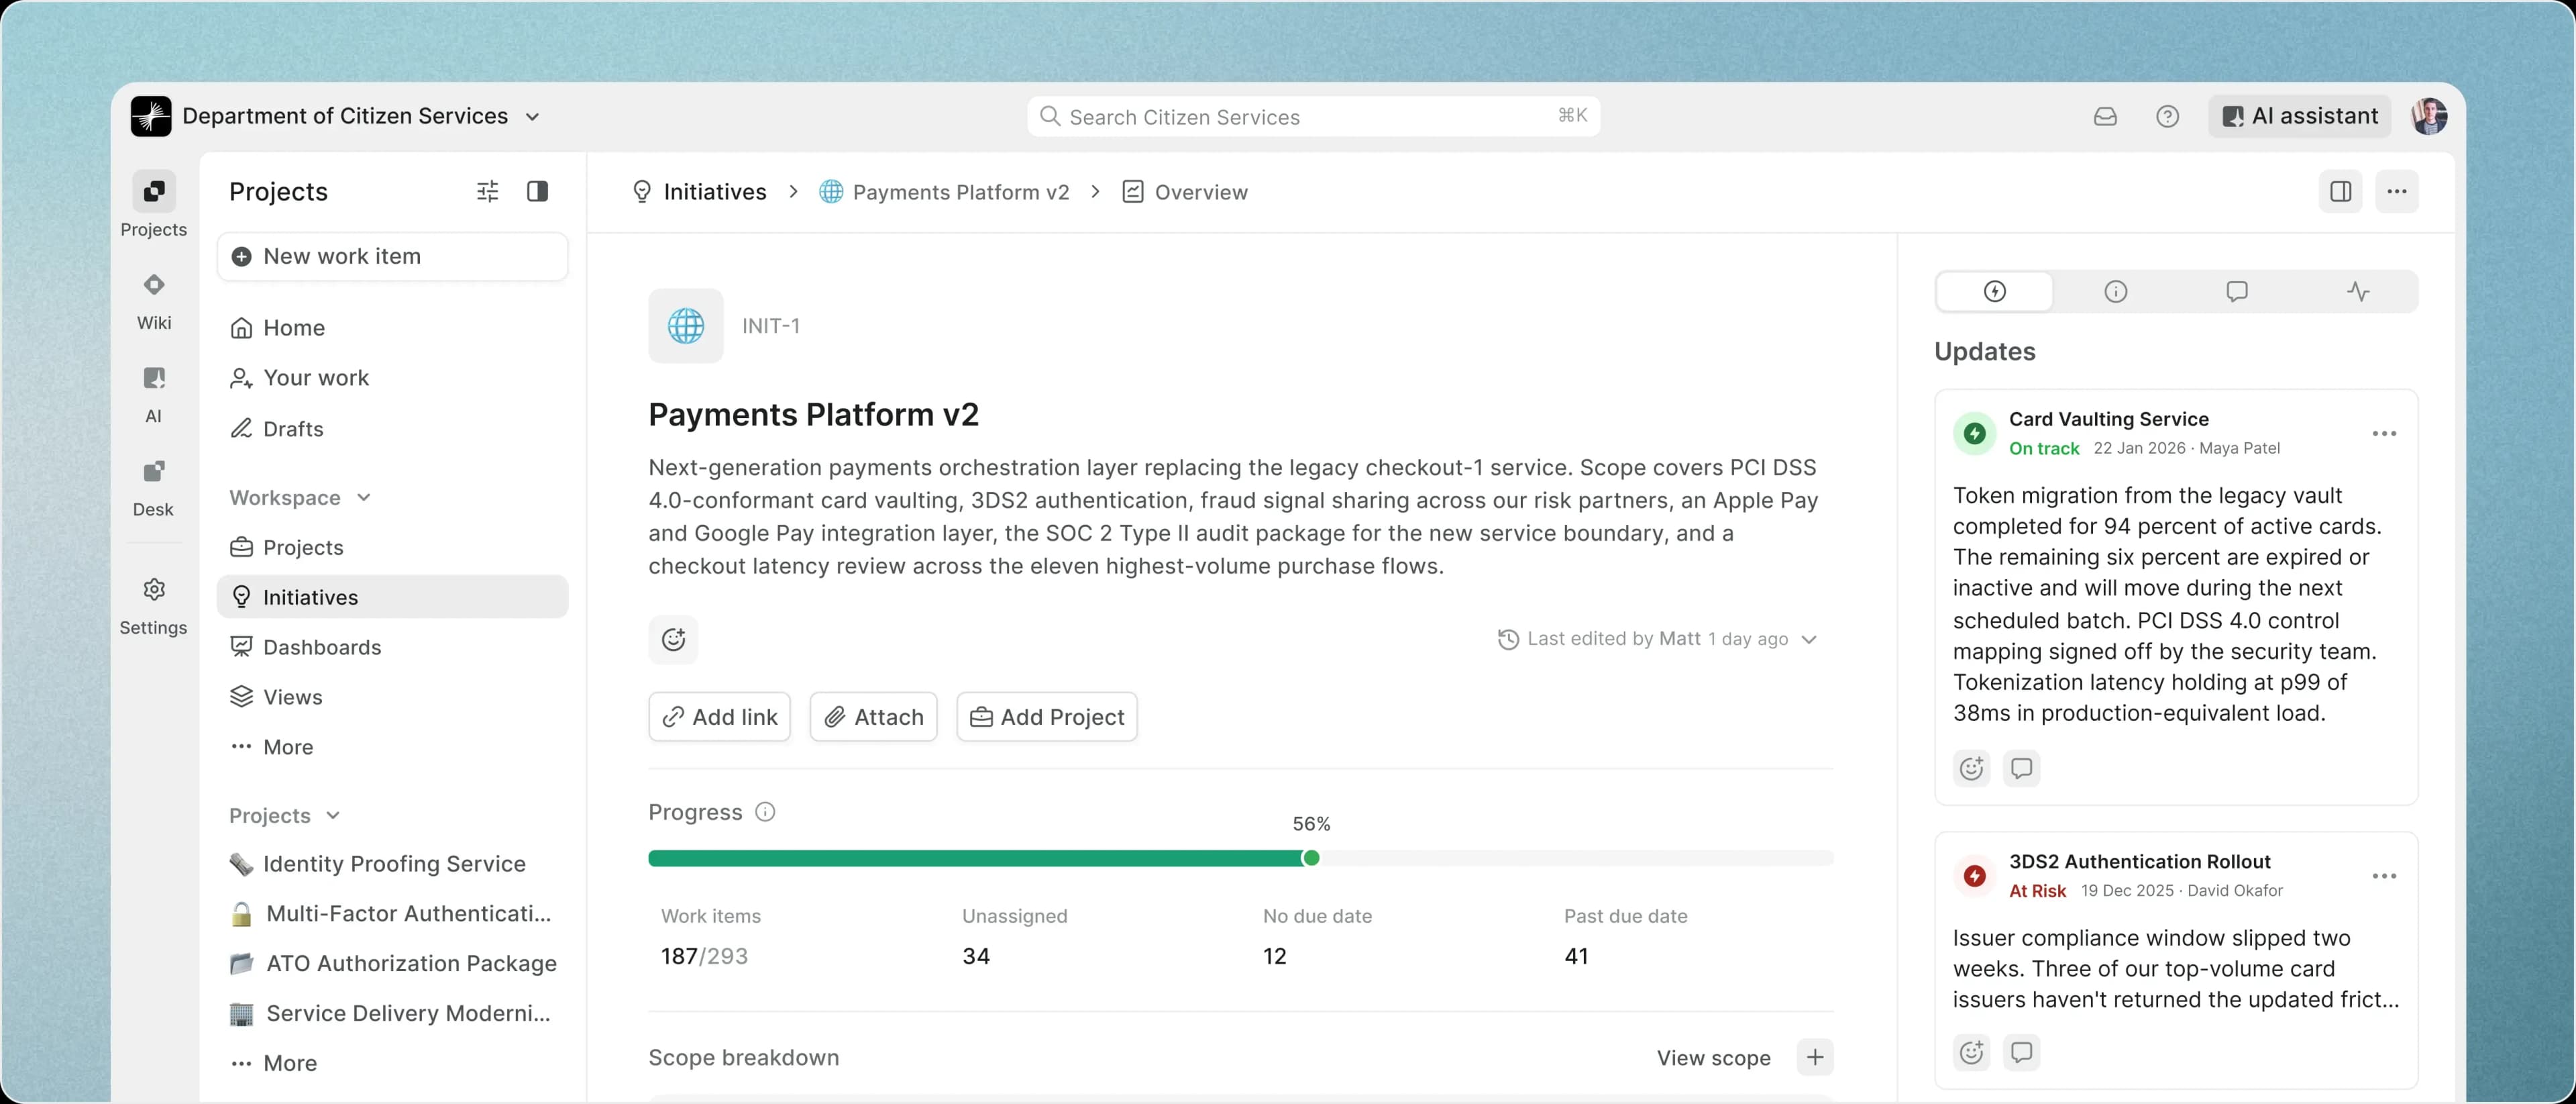Open ATO Authorization Package project
Viewport: 2576px width, 1104px height.
click(x=392, y=964)
